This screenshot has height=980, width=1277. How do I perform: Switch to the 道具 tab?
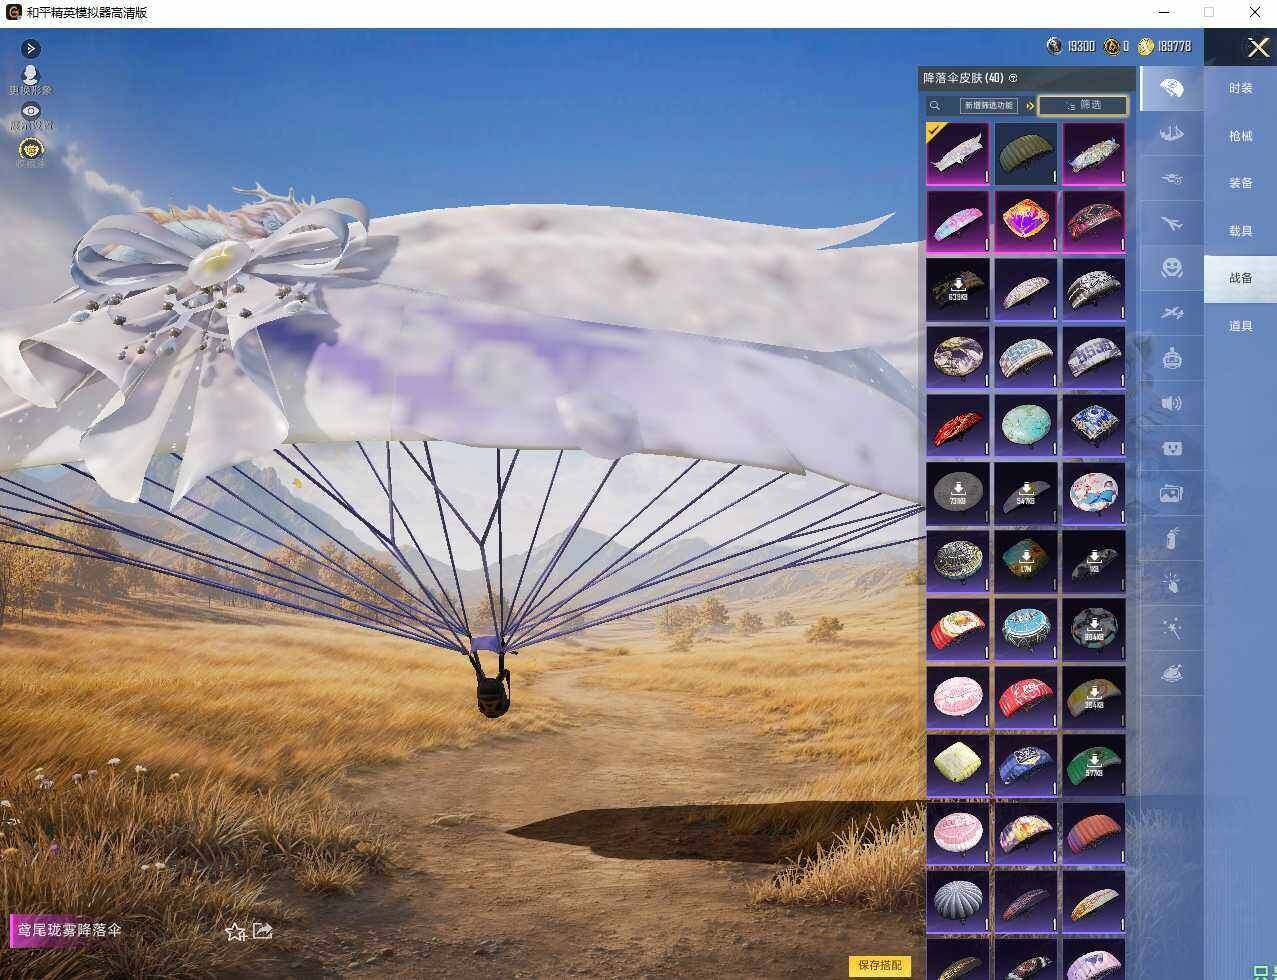[1240, 325]
